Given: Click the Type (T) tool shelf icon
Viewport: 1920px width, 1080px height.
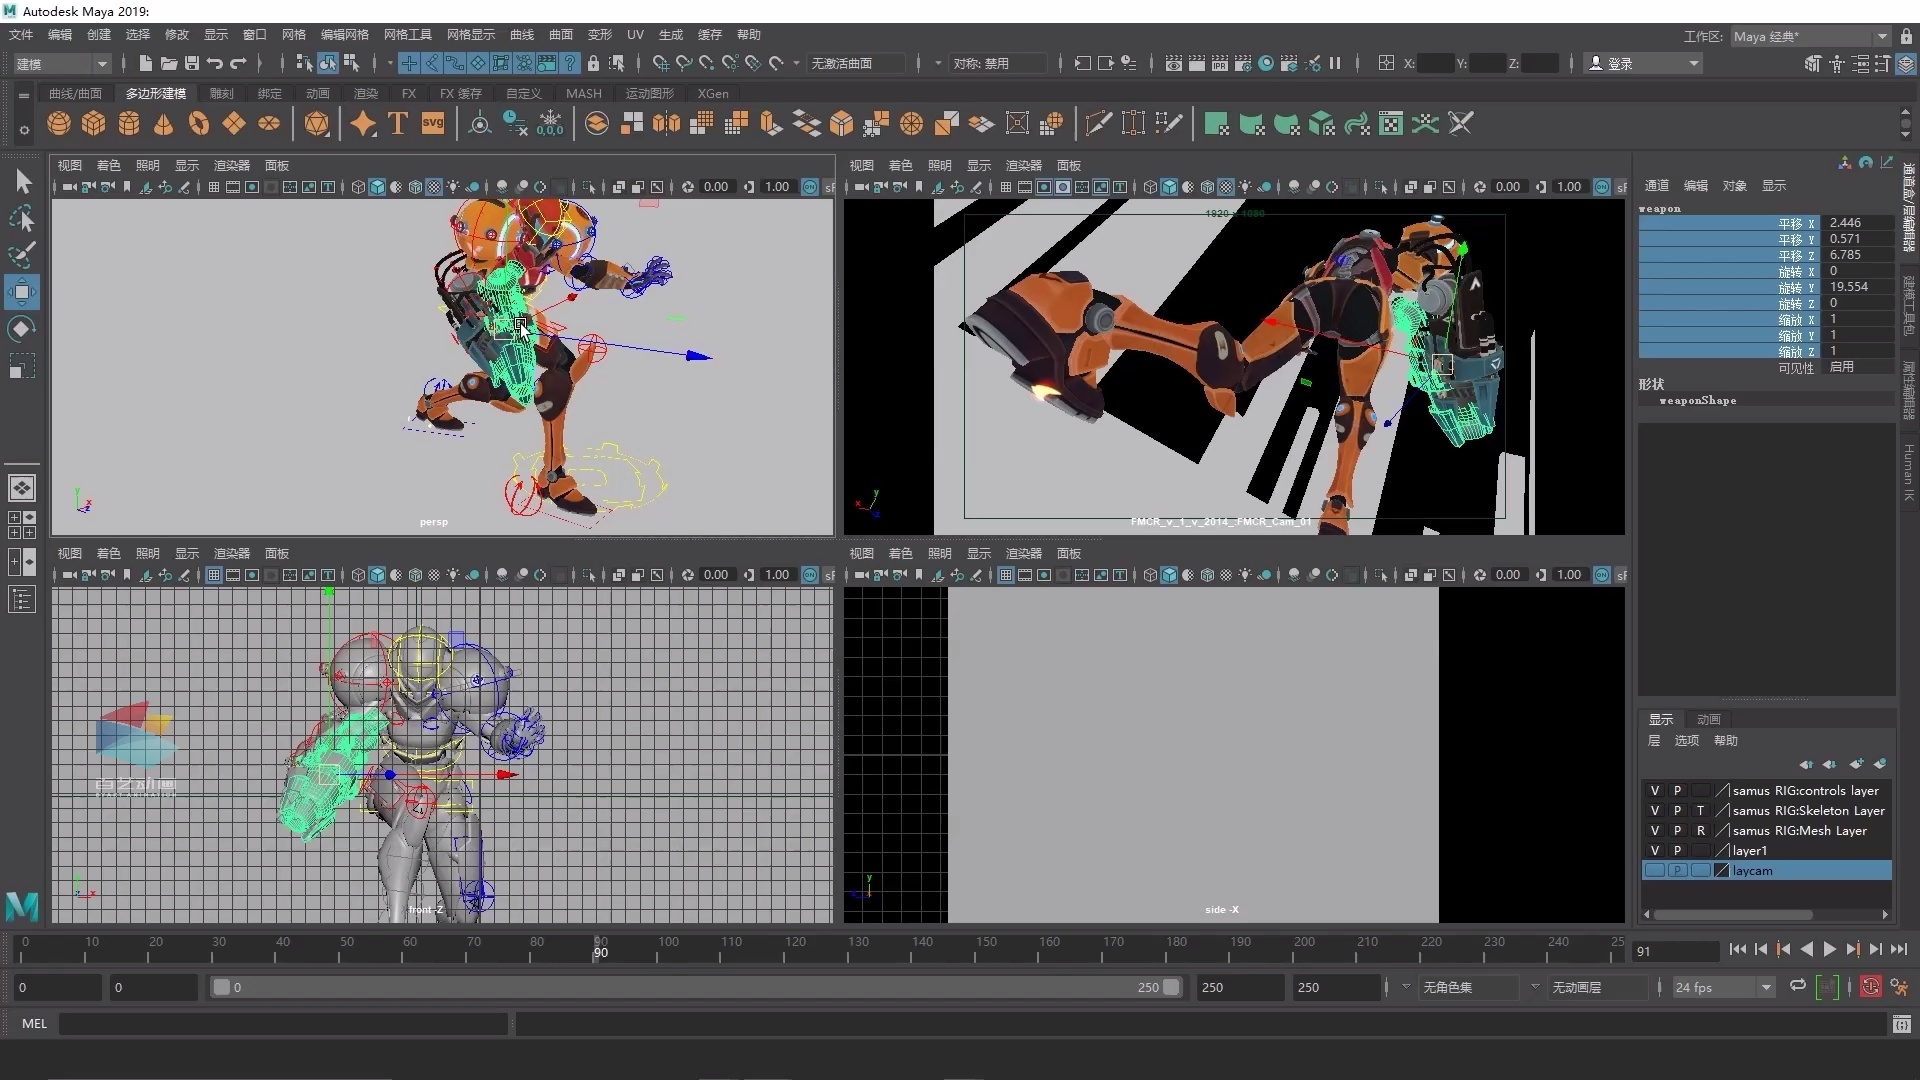Looking at the screenshot, I should click(397, 123).
